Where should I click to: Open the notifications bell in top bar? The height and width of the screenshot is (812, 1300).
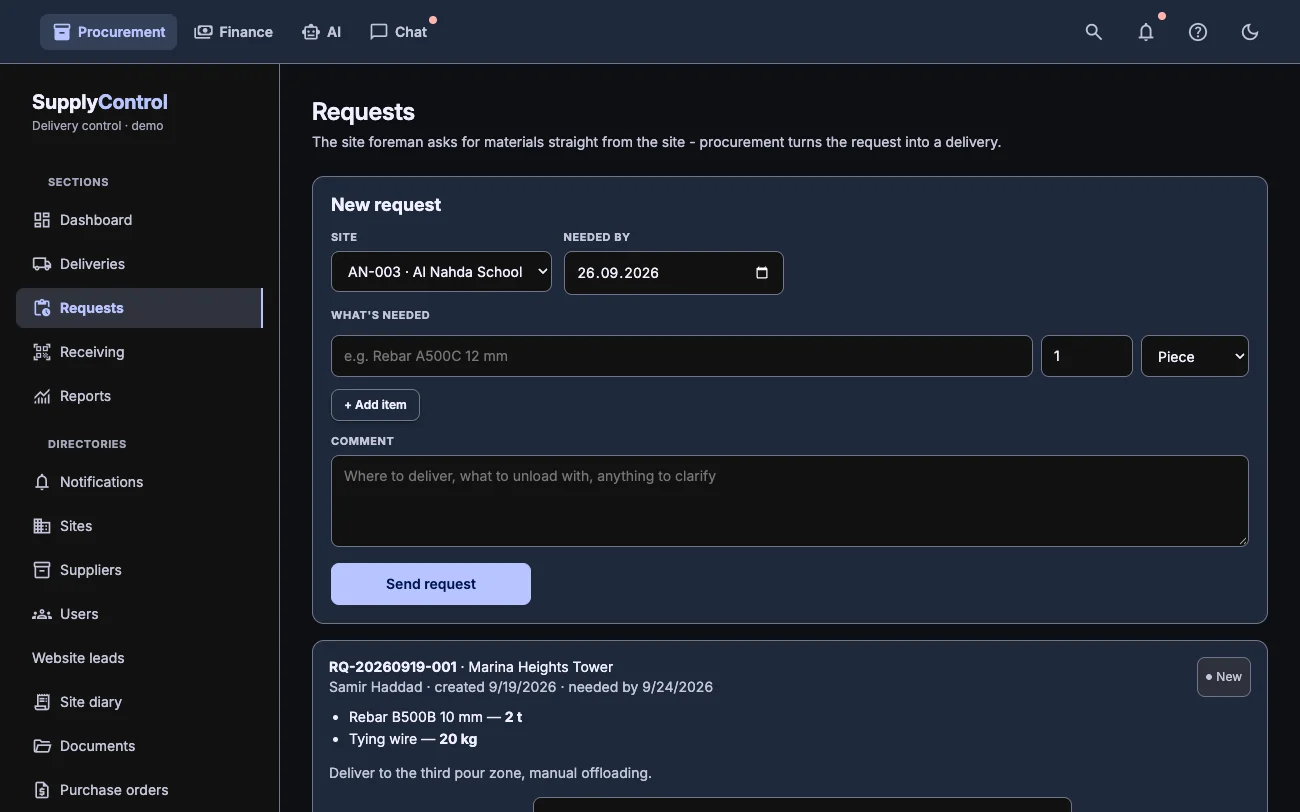click(x=1146, y=32)
